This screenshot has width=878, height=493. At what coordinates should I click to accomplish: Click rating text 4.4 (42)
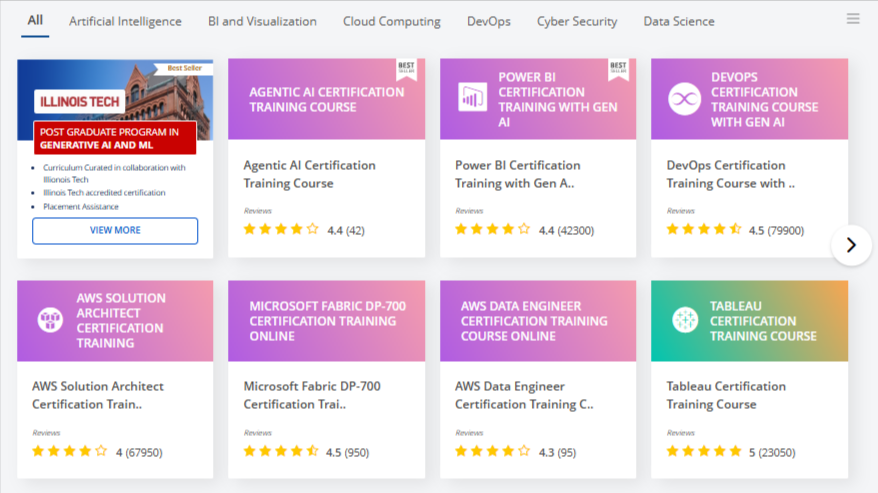click(345, 230)
